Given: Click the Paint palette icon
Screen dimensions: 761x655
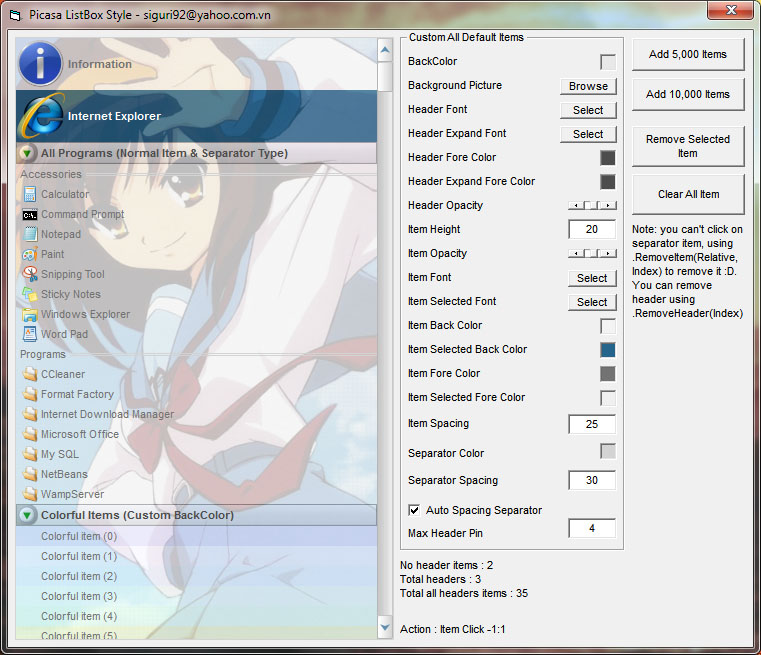Looking at the screenshot, I should 30,254.
